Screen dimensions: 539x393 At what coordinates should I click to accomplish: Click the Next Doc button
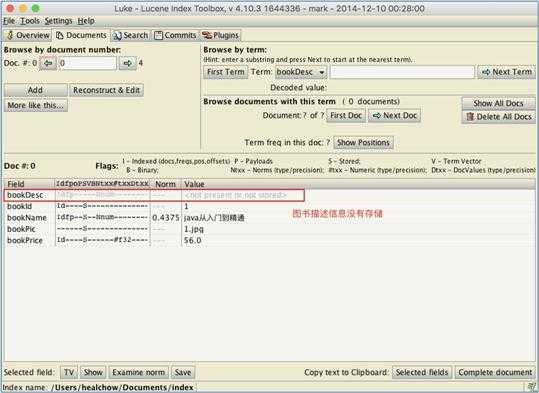pos(395,116)
